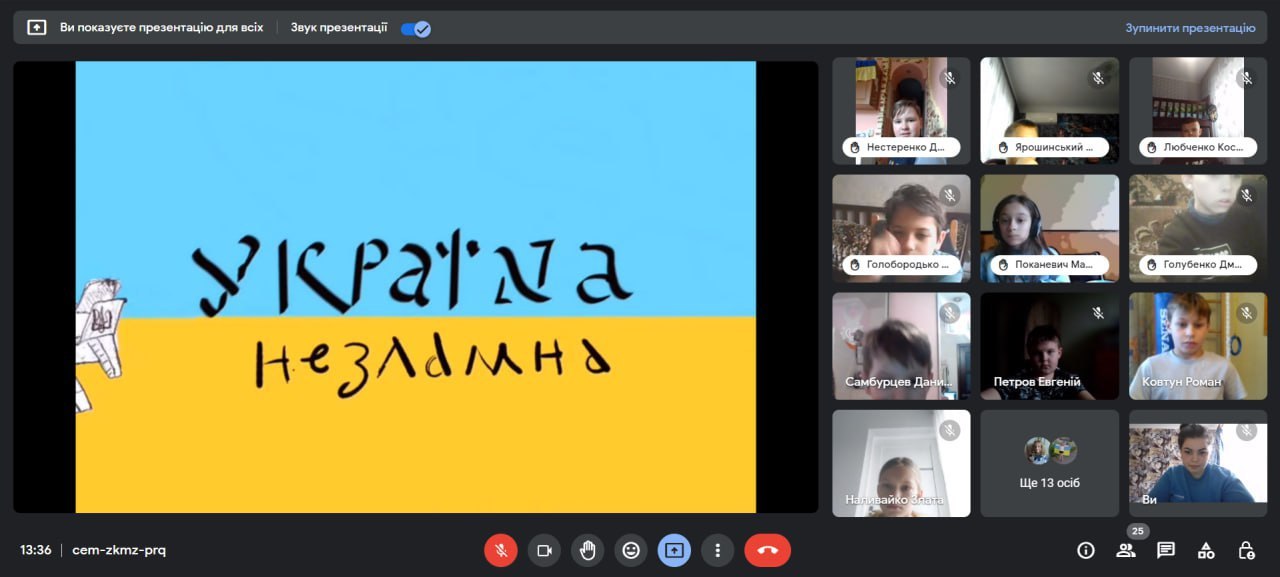Open the chat messages panel
Viewport: 1280px width, 577px height.
click(1166, 550)
